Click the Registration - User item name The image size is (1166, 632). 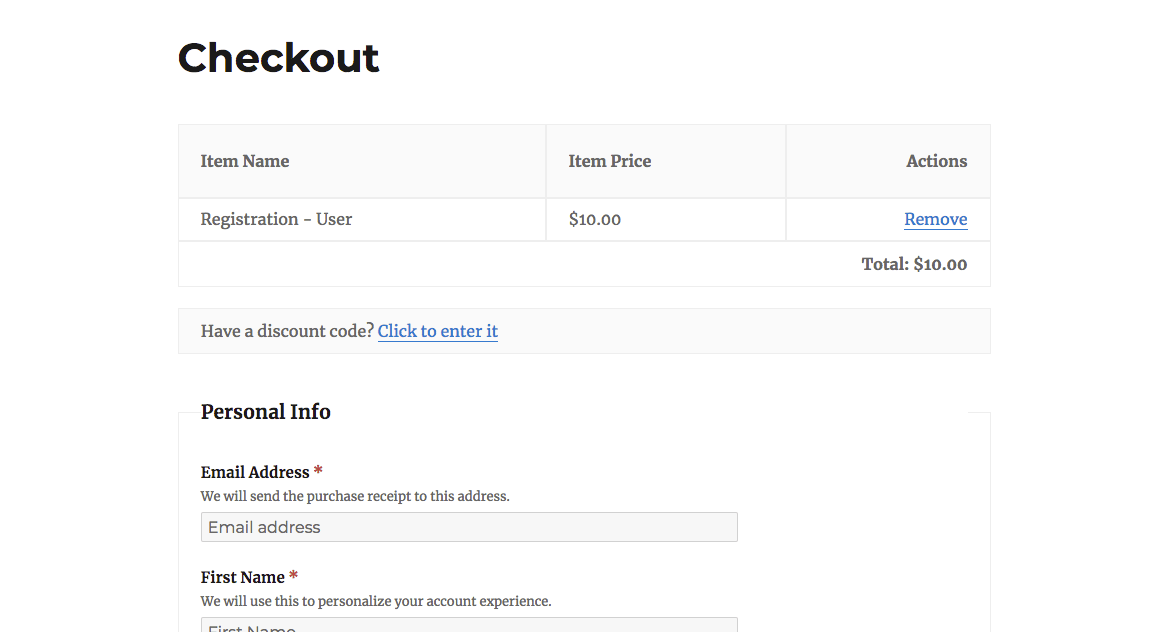point(276,219)
